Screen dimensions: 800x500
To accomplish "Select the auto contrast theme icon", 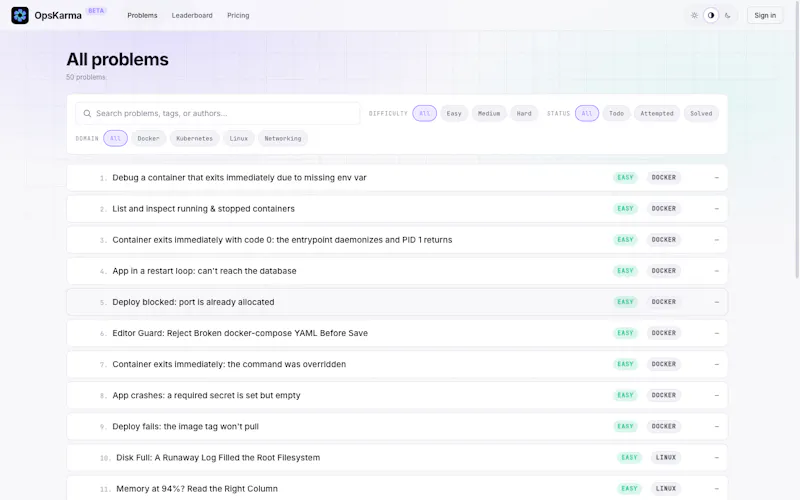I will tap(711, 15).
